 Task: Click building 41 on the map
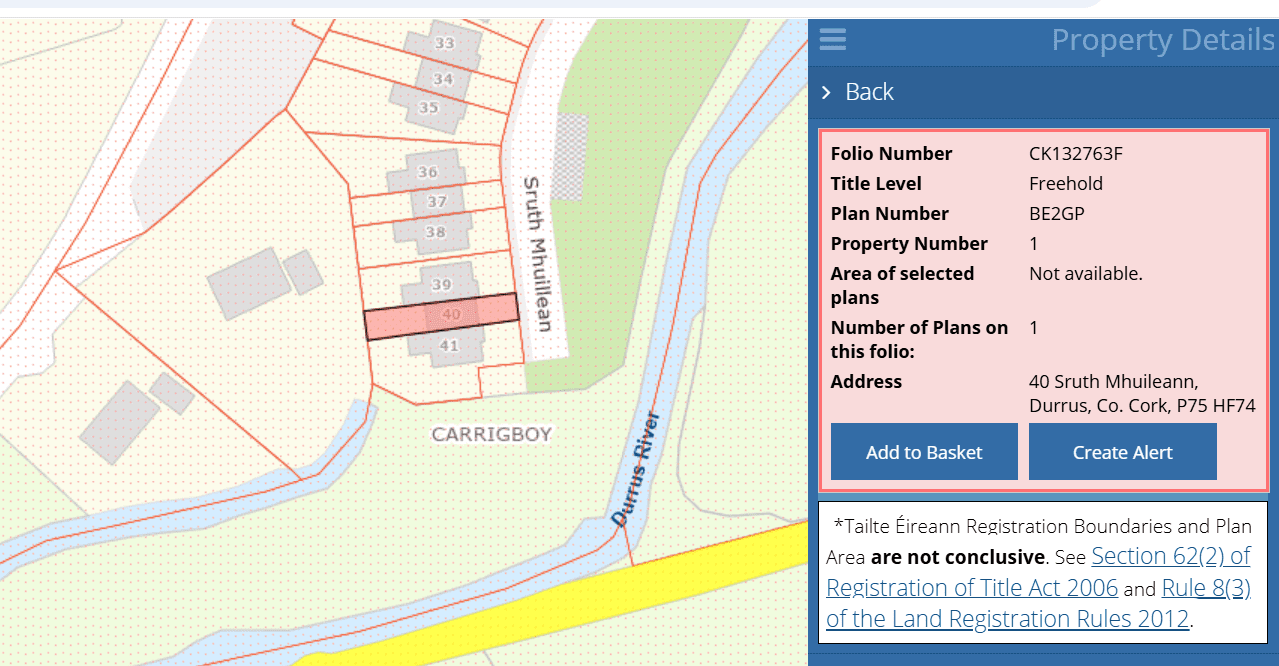tap(449, 346)
